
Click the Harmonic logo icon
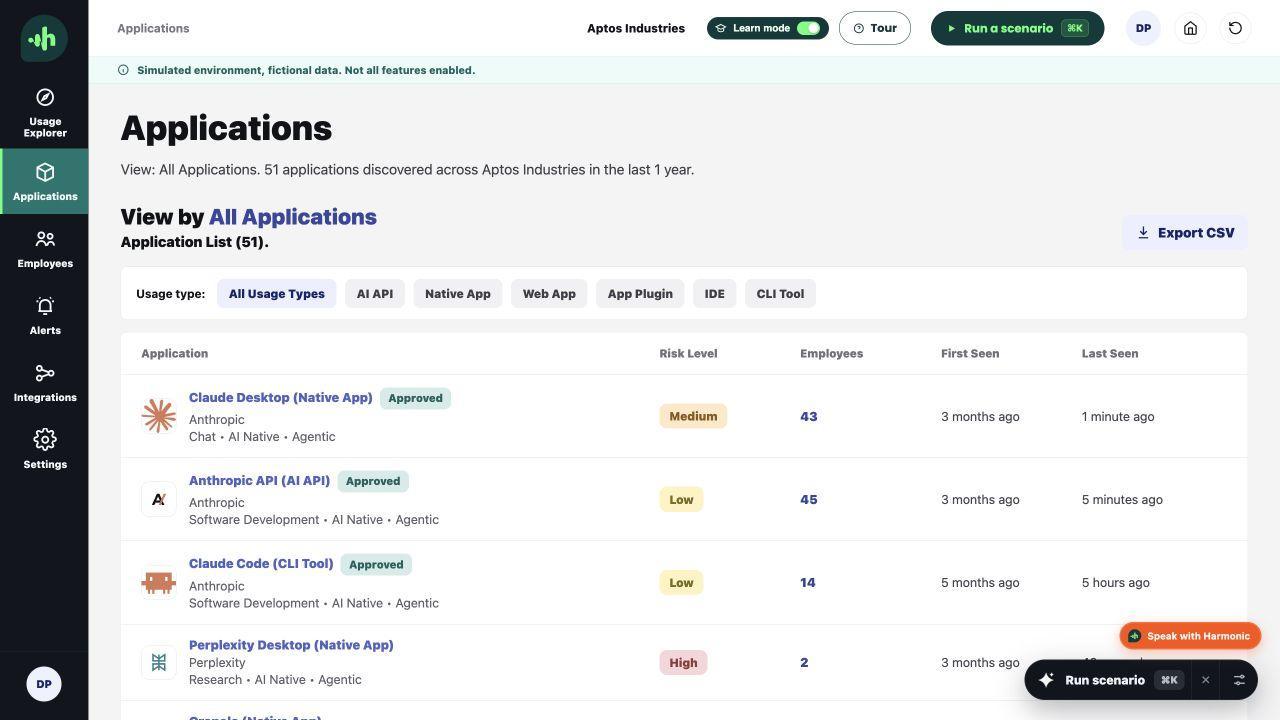[x=44, y=39]
